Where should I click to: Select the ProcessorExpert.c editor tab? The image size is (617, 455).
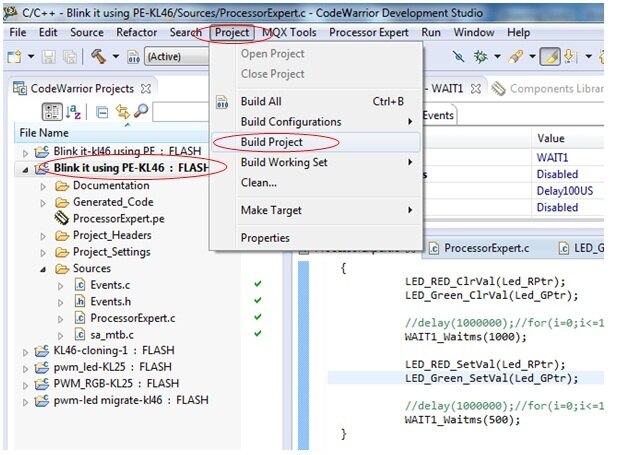[x=479, y=248]
